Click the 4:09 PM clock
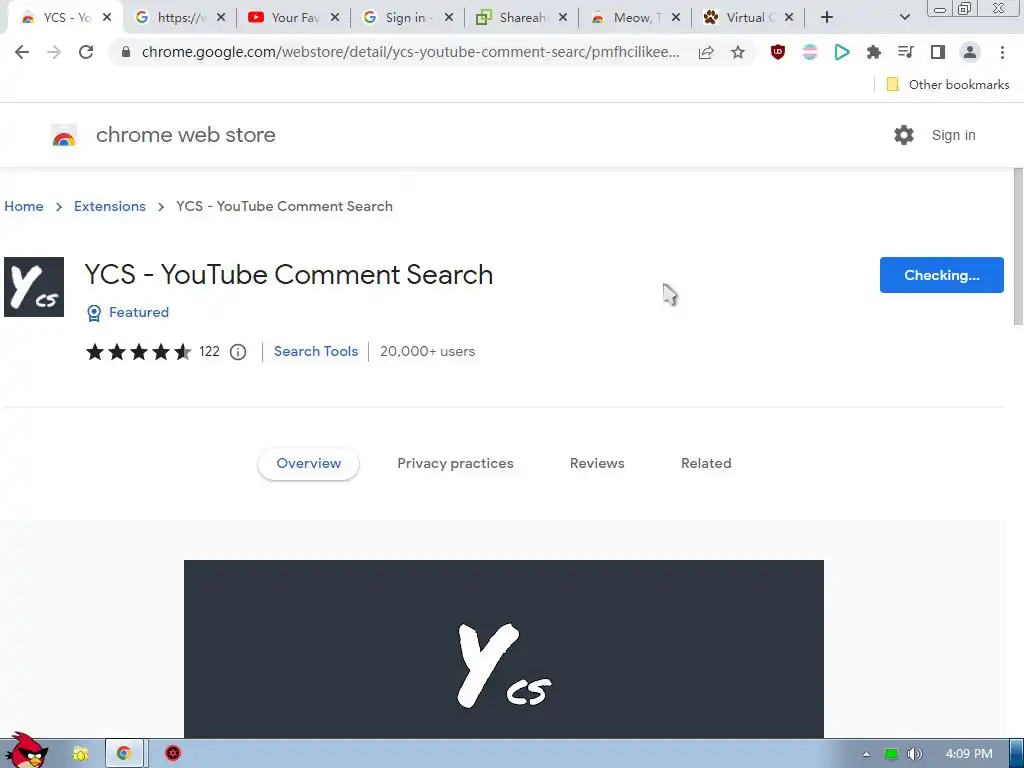 pos(968,754)
